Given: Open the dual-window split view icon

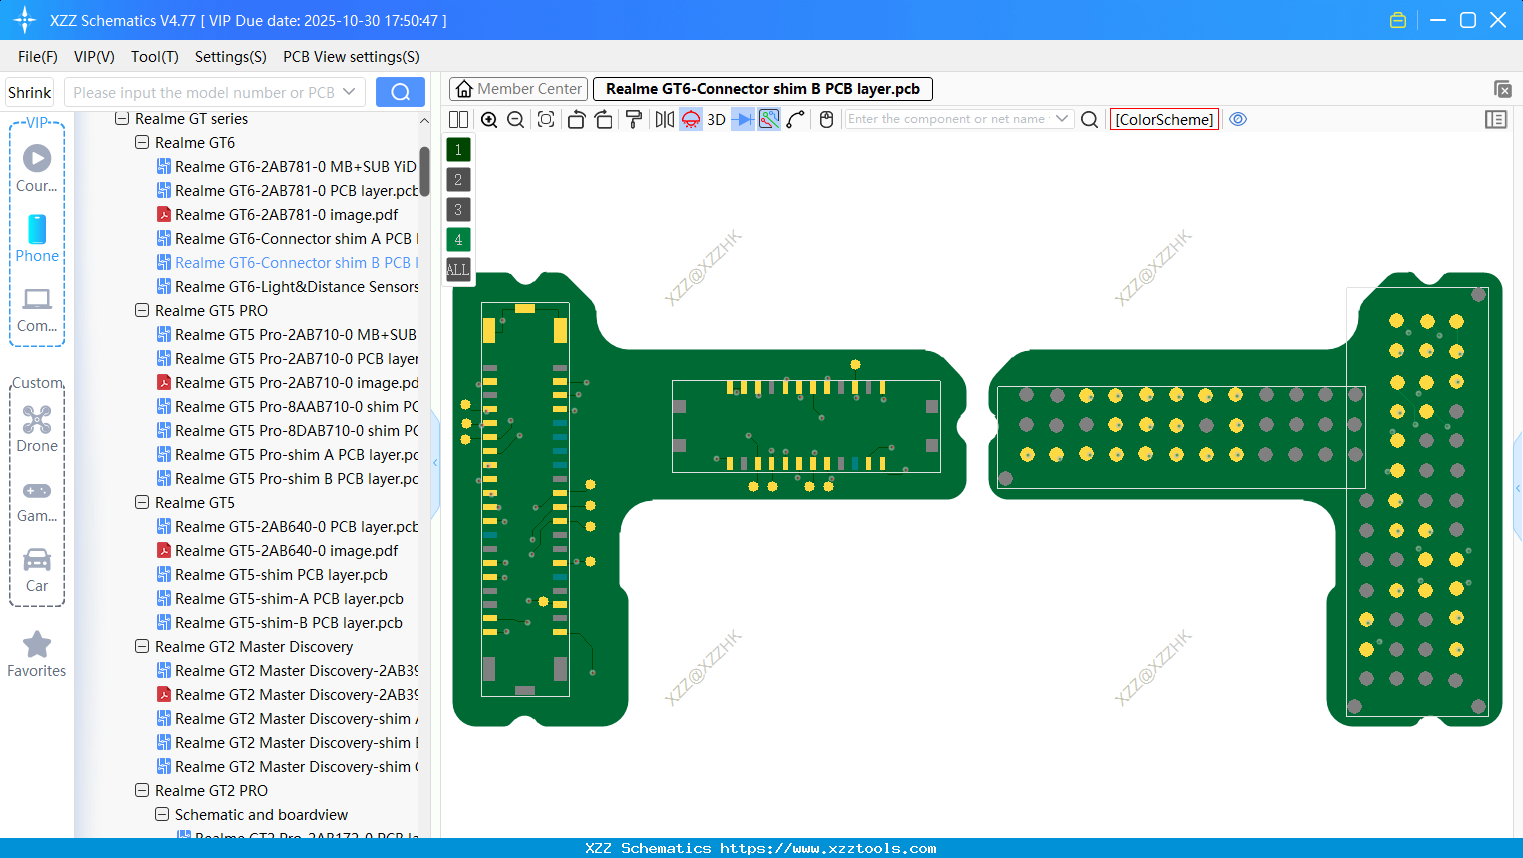Looking at the screenshot, I should pyautogui.click(x=458, y=119).
